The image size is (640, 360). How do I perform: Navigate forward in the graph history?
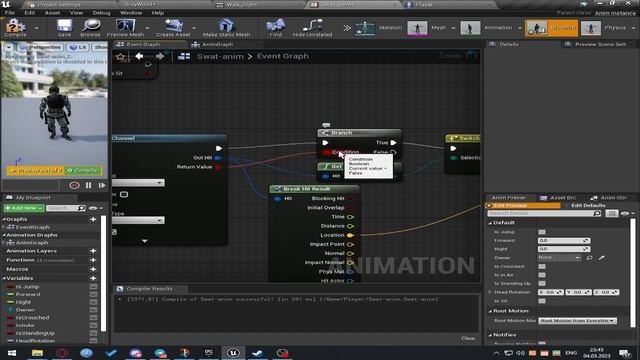tap(160, 56)
